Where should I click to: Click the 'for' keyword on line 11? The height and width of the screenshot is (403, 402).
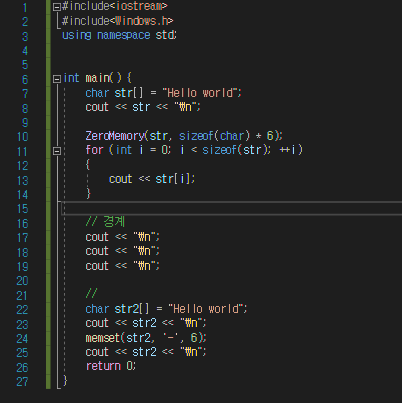pyautogui.click(x=94, y=150)
